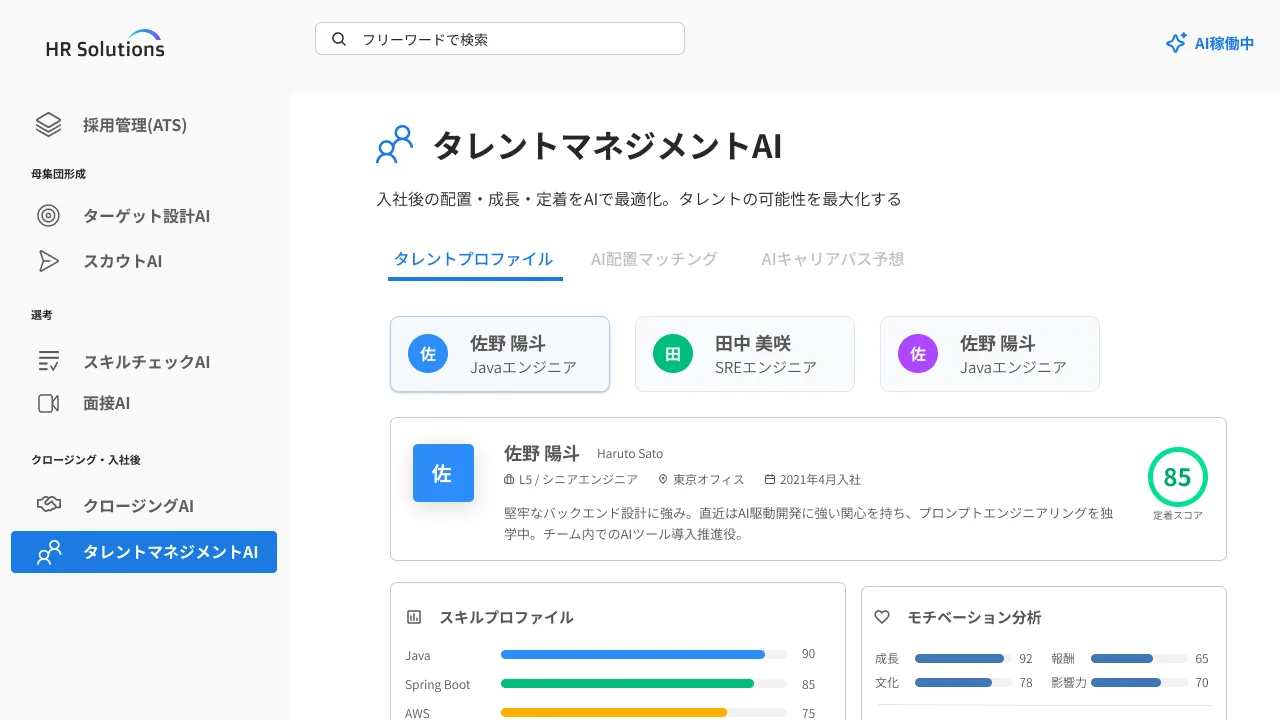Click the "母集団形成" section header in sidebar
Viewport: 1280px width, 720px height.
pyautogui.click(x=58, y=174)
